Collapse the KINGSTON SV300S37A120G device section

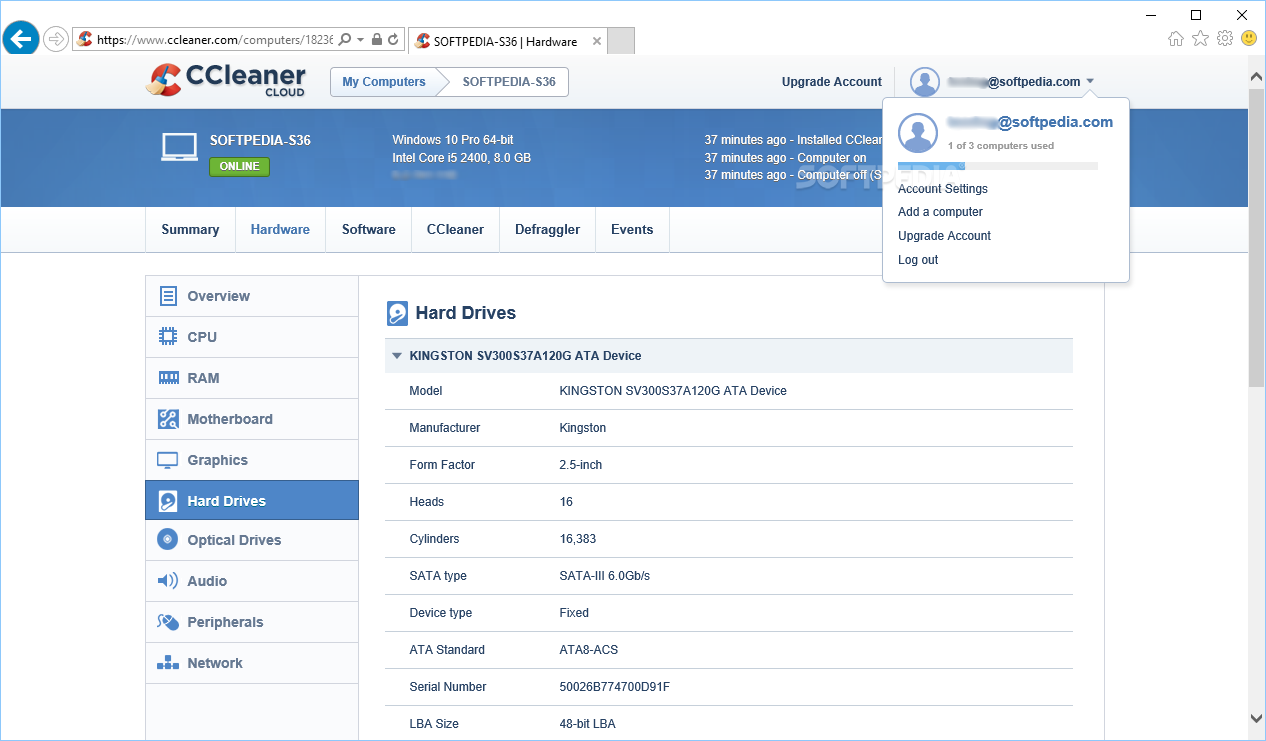pyautogui.click(x=397, y=356)
